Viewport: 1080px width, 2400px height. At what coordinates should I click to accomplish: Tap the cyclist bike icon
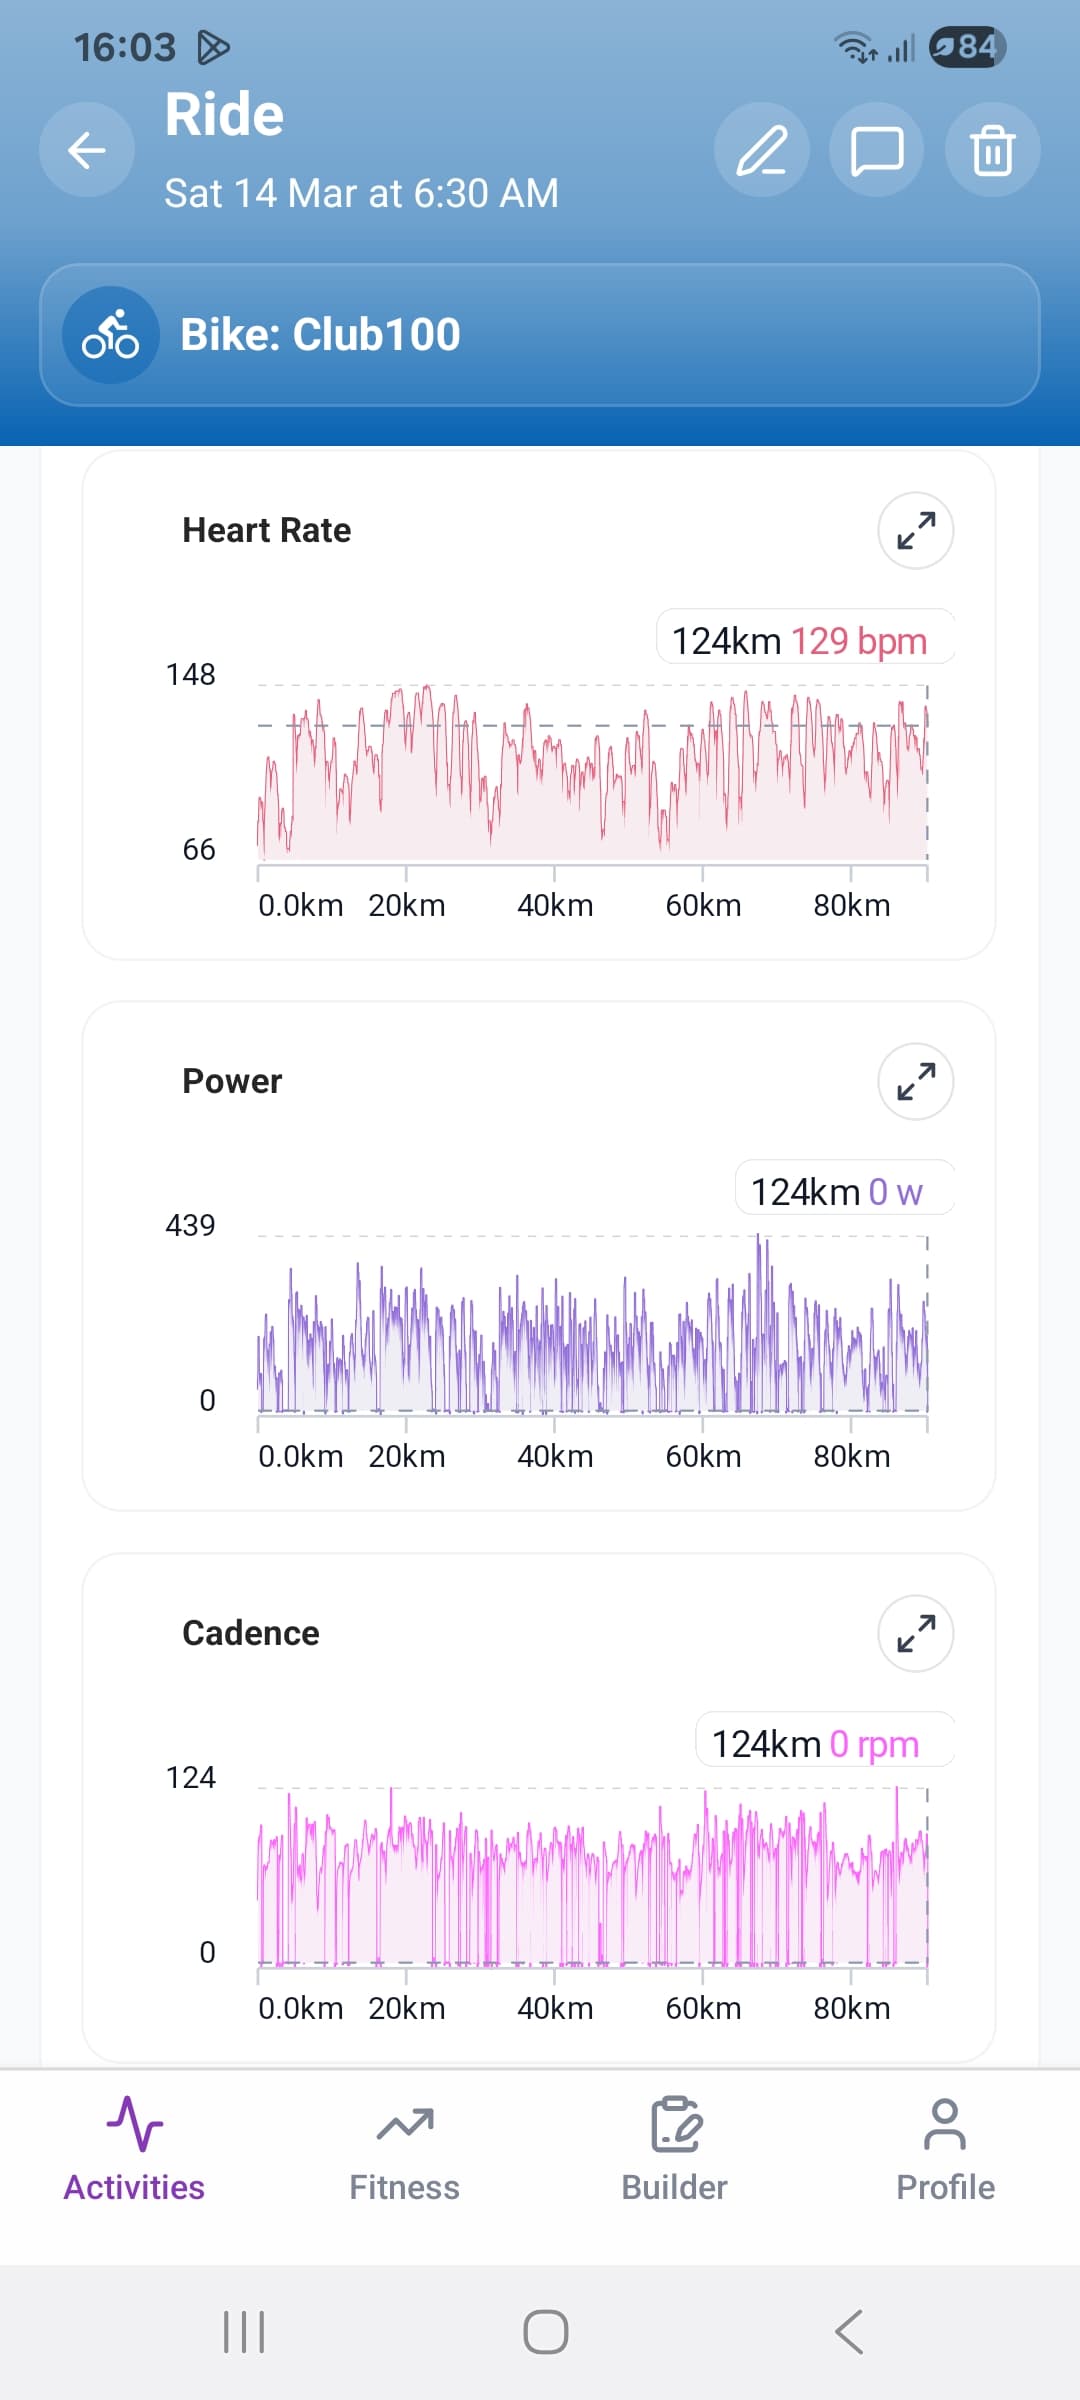point(110,335)
